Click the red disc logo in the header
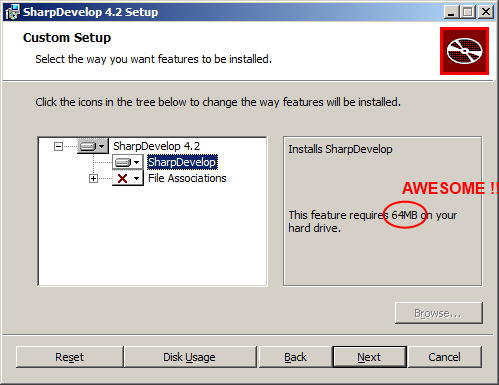The width and height of the screenshot is (499, 385). coord(464,51)
